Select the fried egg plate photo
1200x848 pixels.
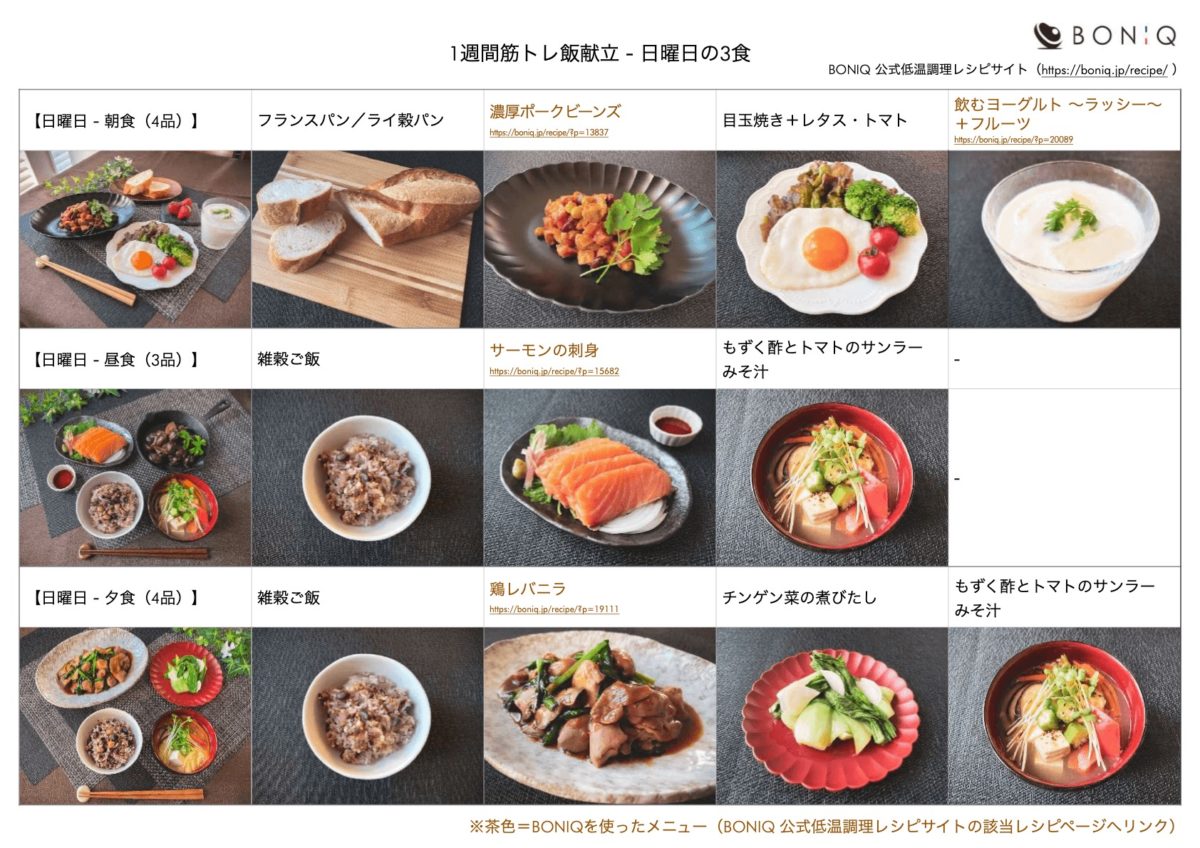(831, 239)
